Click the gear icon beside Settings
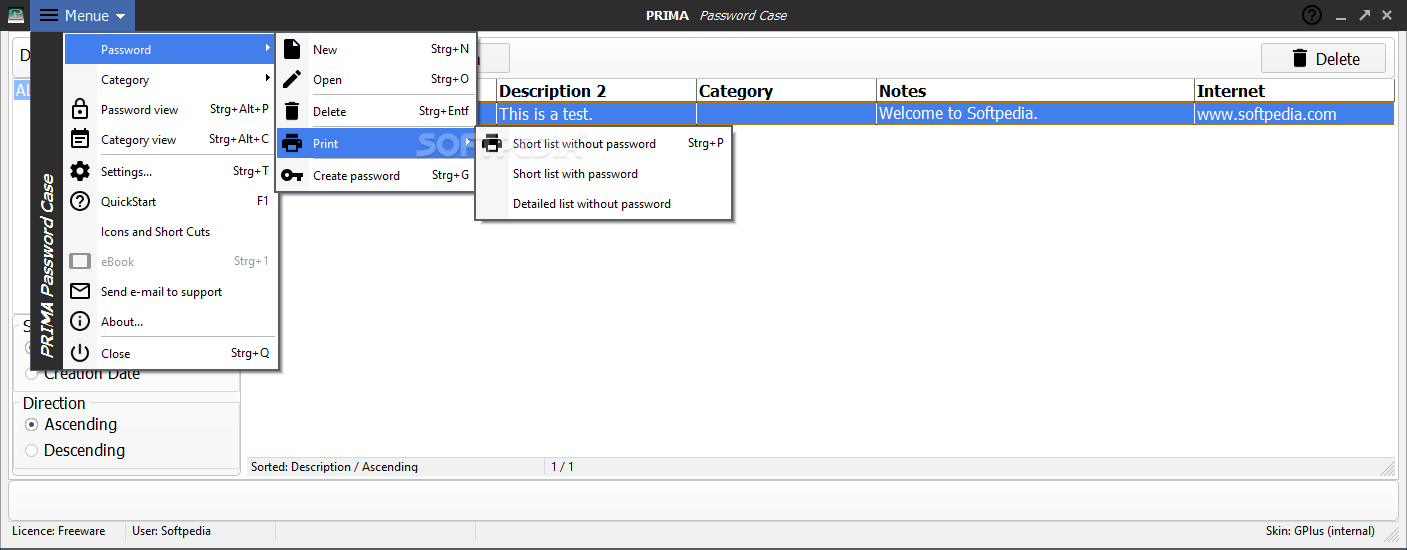Viewport: 1407px width, 550px height. (x=80, y=171)
